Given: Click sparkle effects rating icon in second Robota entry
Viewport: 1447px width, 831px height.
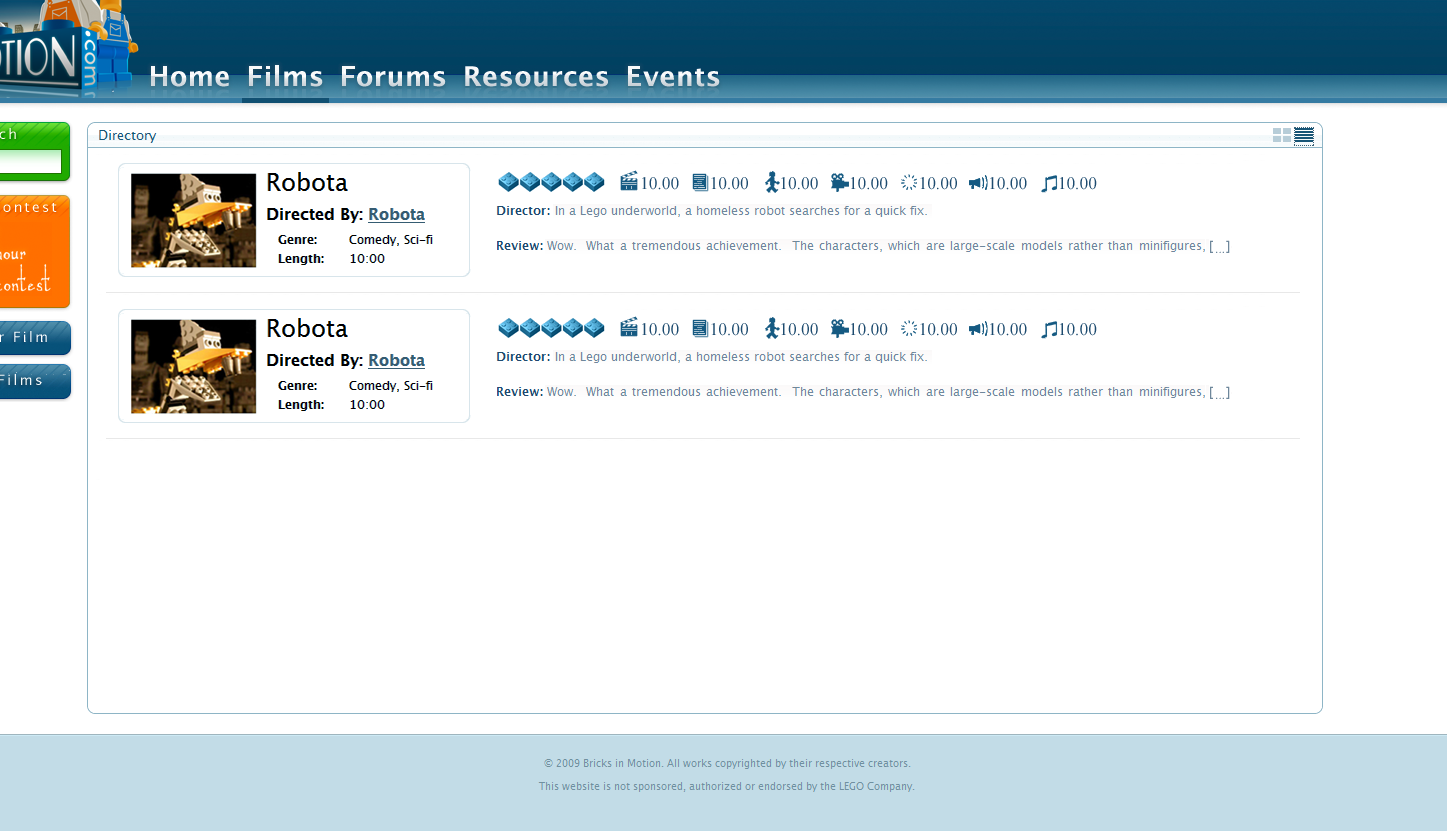Looking at the screenshot, I should pos(909,328).
